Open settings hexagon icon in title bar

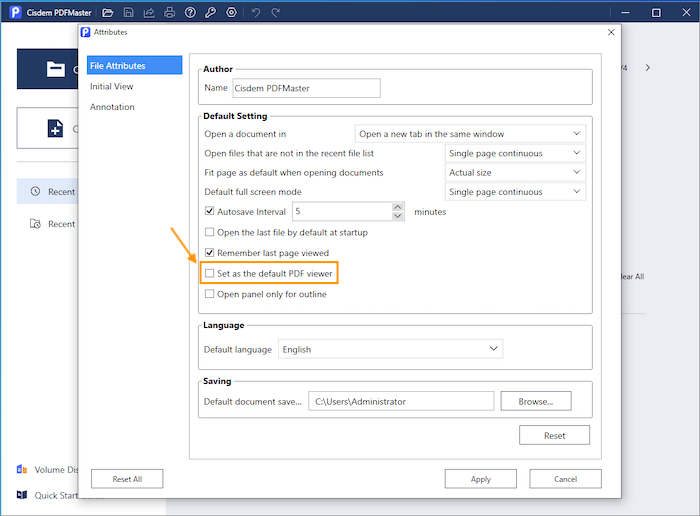click(x=231, y=12)
